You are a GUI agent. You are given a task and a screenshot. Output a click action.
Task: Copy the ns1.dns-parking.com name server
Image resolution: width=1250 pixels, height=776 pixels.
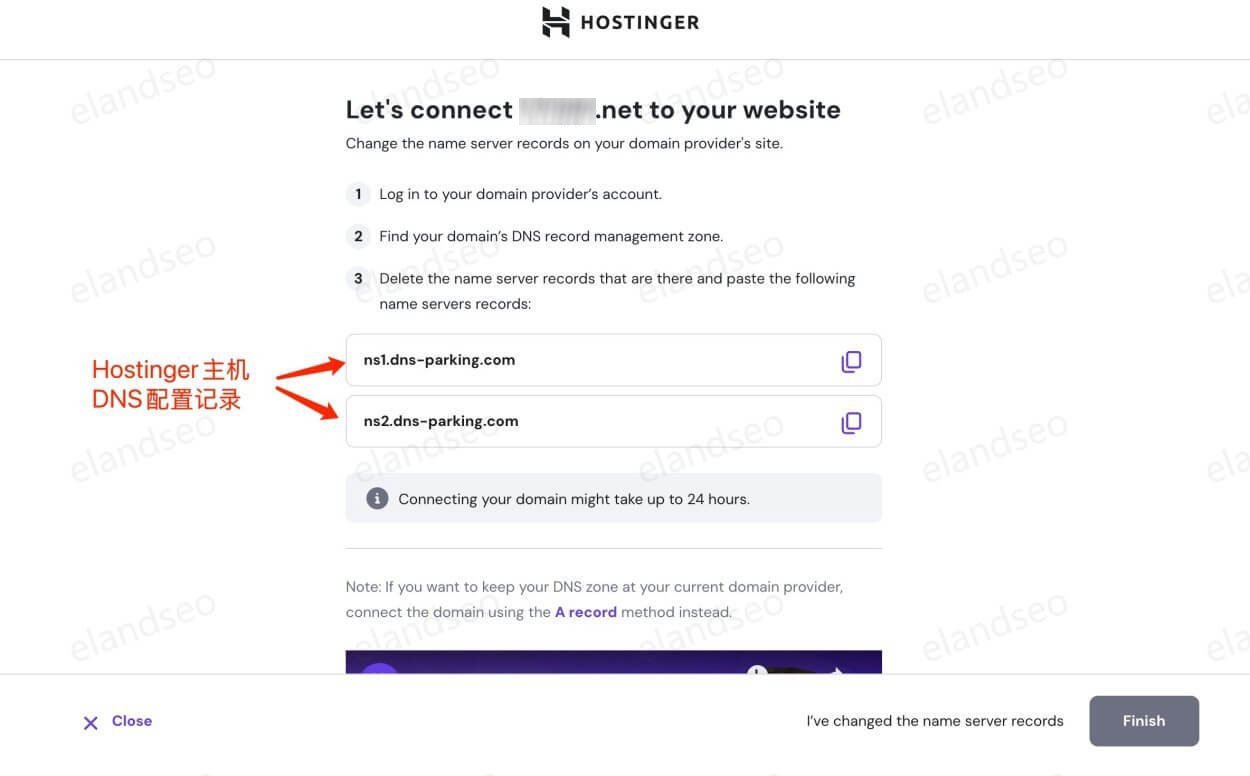click(x=851, y=361)
